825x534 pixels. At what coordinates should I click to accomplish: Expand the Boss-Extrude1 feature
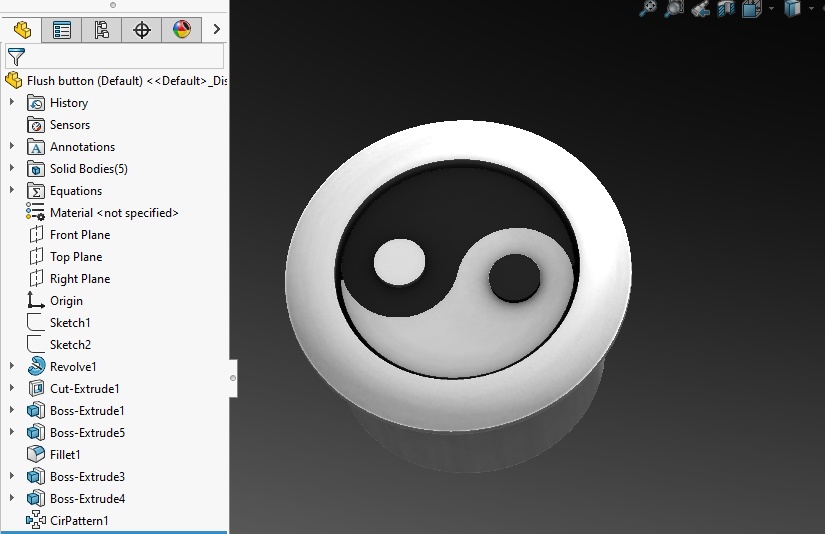tap(12, 410)
